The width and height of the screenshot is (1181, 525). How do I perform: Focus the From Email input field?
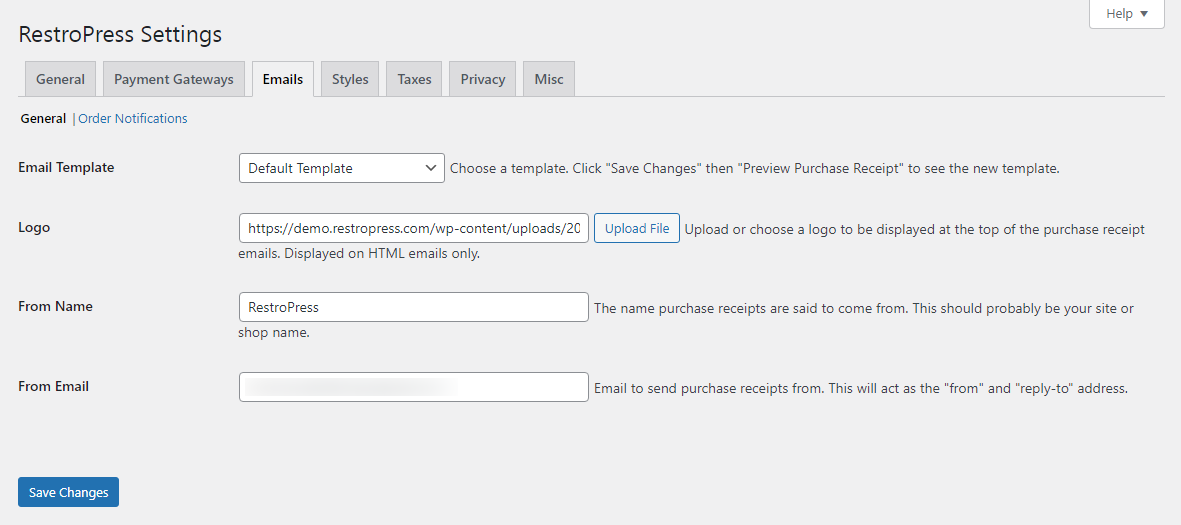click(x=414, y=387)
